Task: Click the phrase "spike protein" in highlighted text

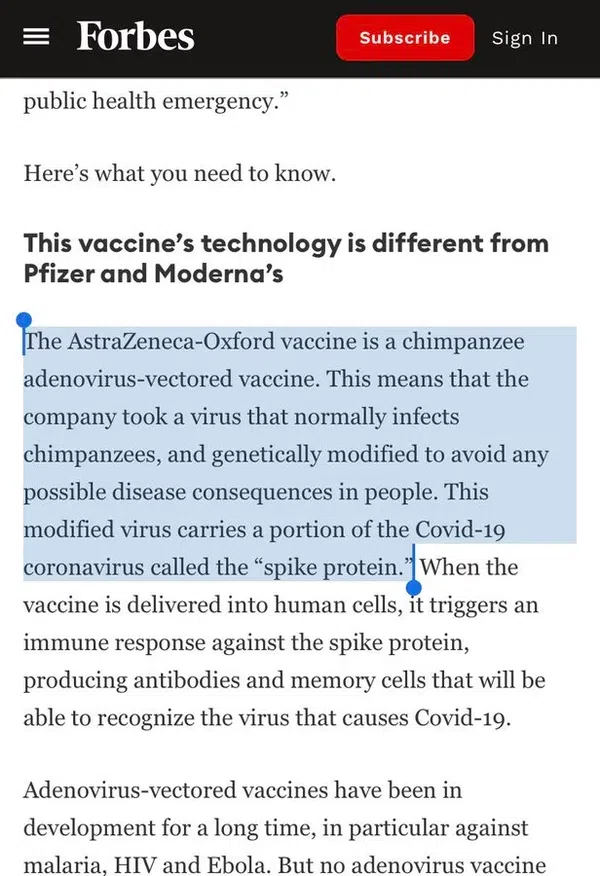Action: tap(330, 567)
